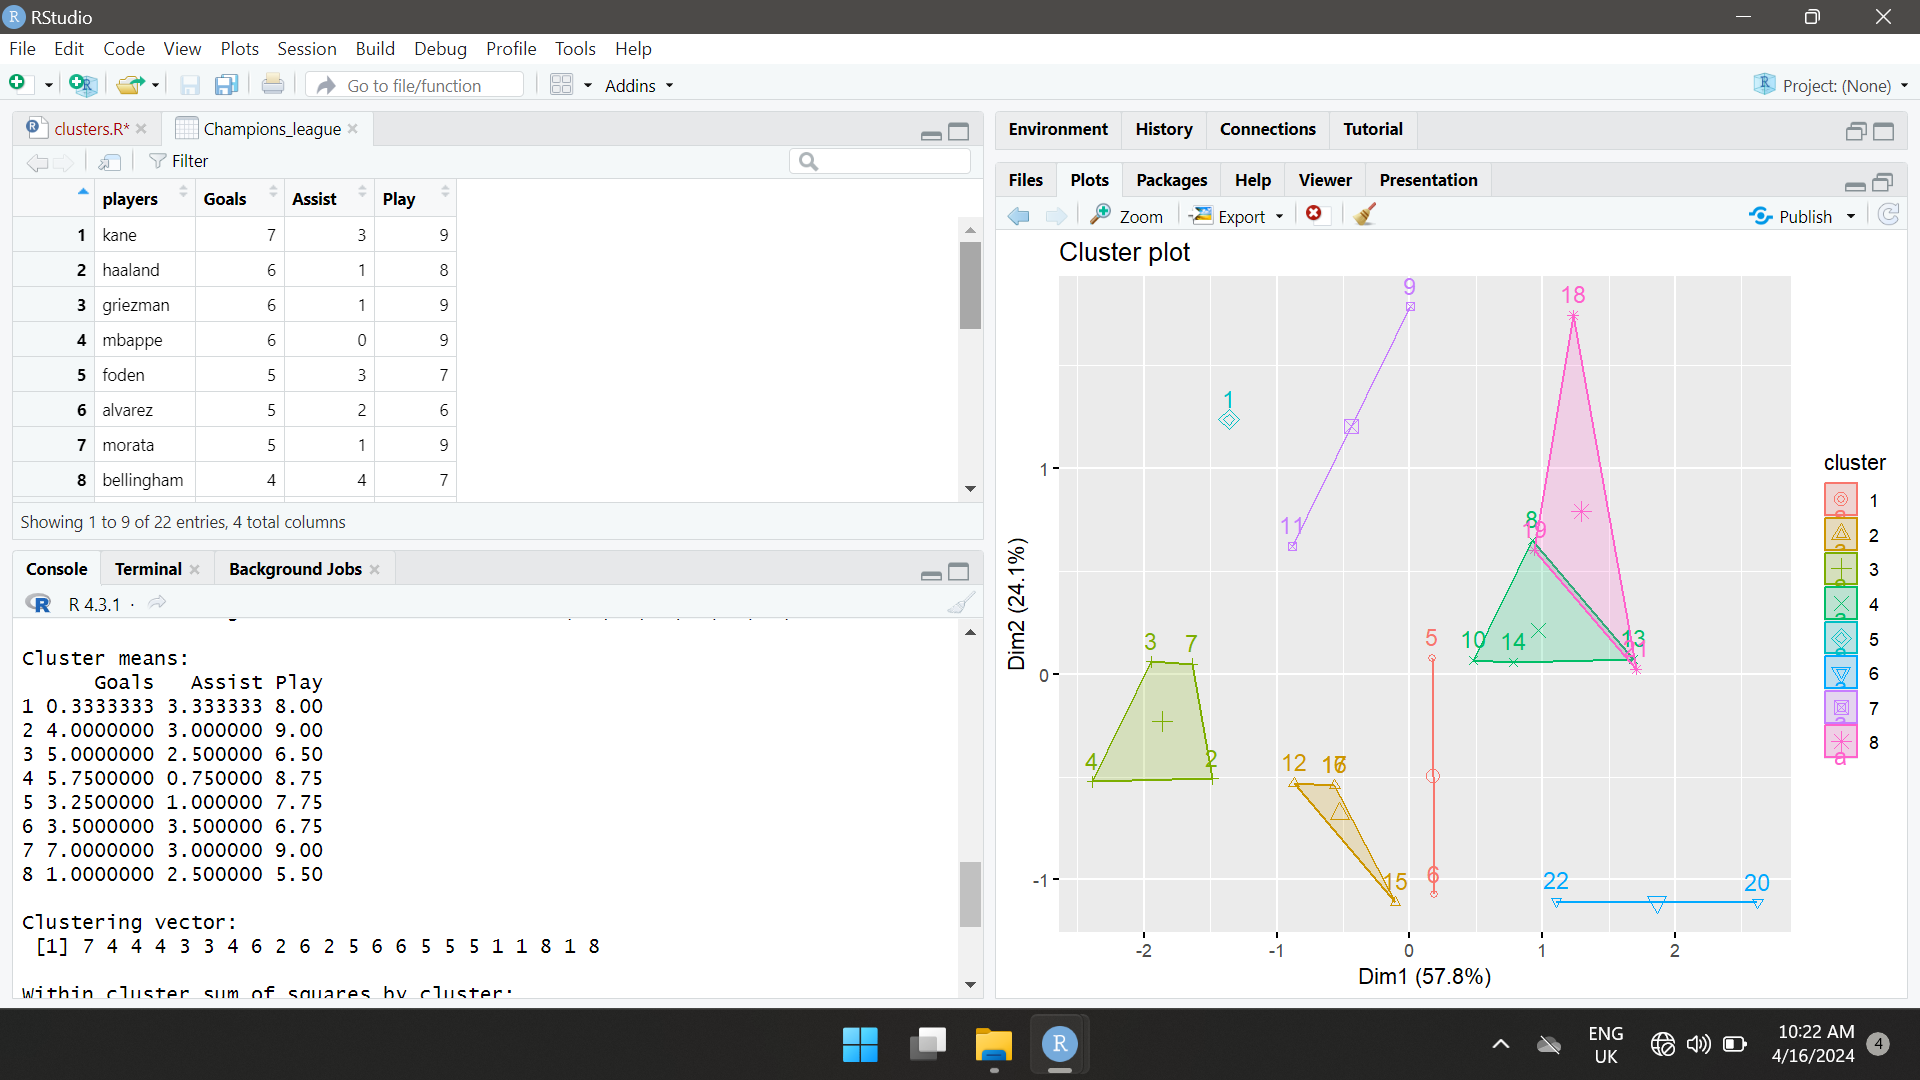
Task: Open the Plots menu
Action: coord(239,49)
